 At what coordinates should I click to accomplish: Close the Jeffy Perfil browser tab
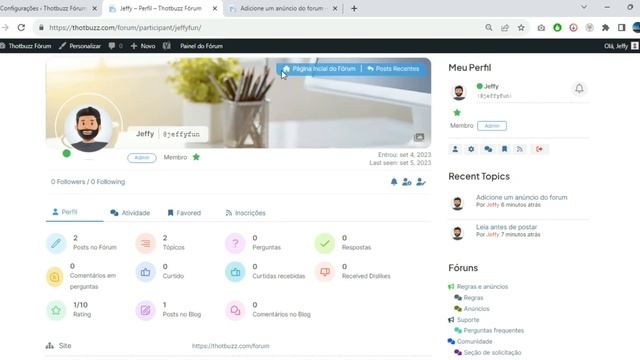(215, 8)
